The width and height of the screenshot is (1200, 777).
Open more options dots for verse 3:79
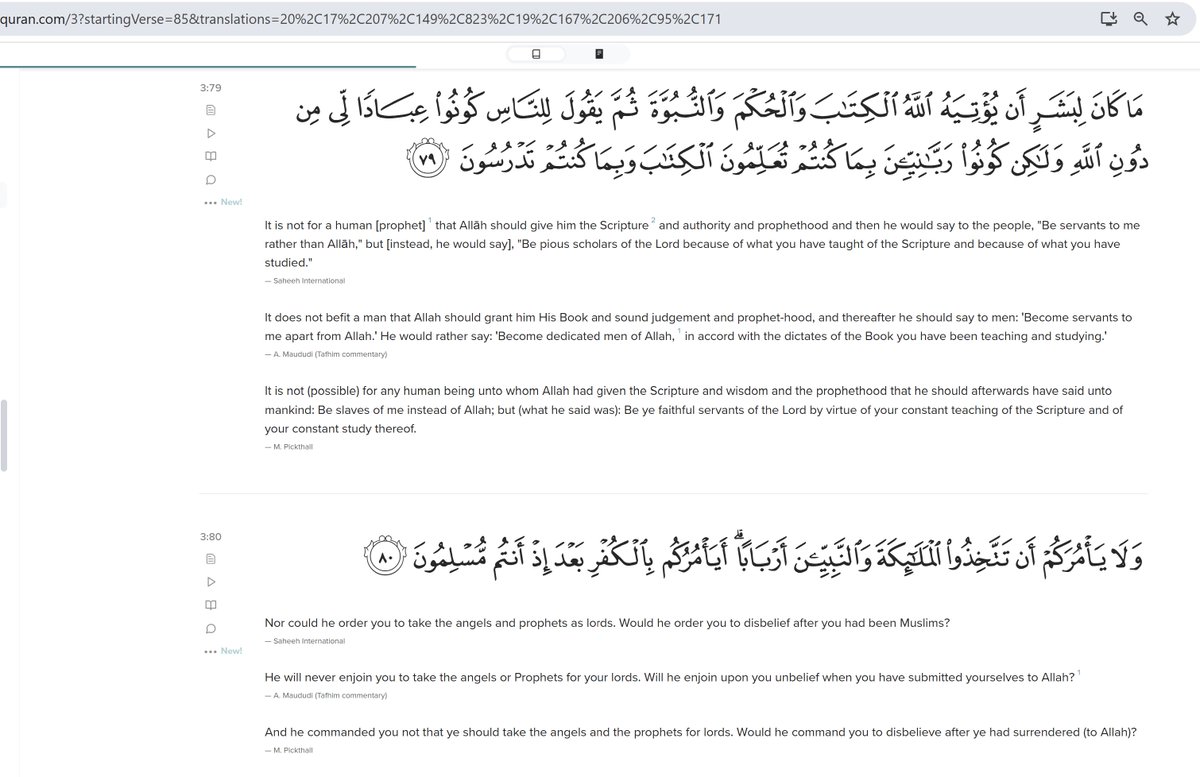pyautogui.click(x=210, y=202)
